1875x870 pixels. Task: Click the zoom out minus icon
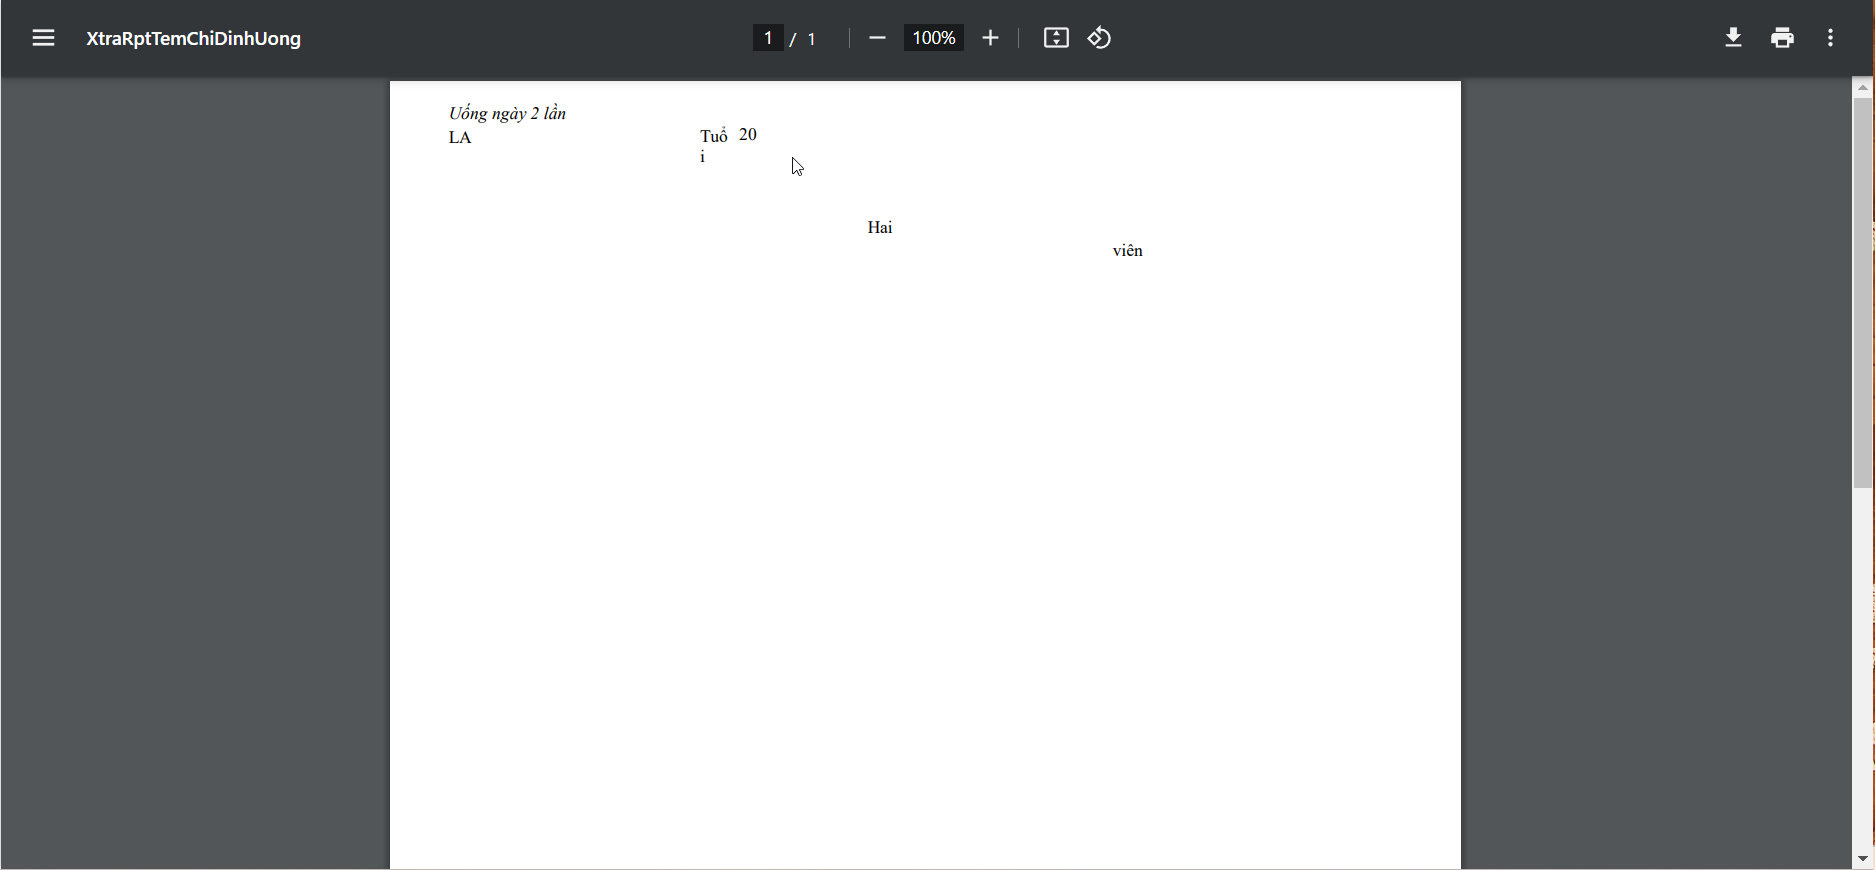click(877, 38)
